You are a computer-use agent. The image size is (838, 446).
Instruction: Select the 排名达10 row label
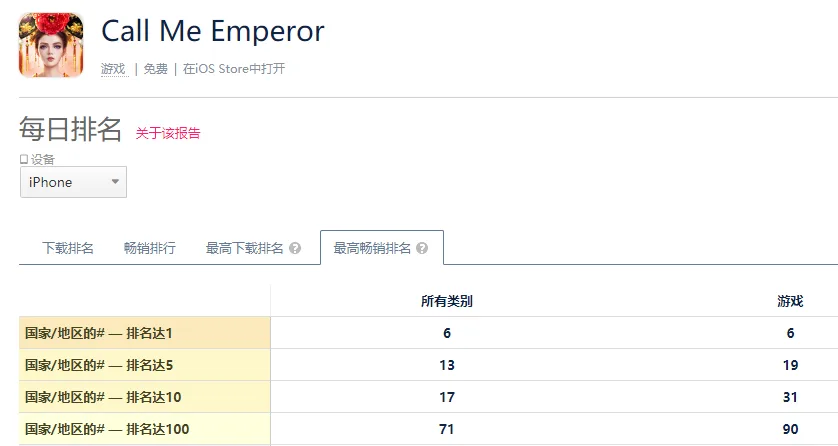pos(103,397)
